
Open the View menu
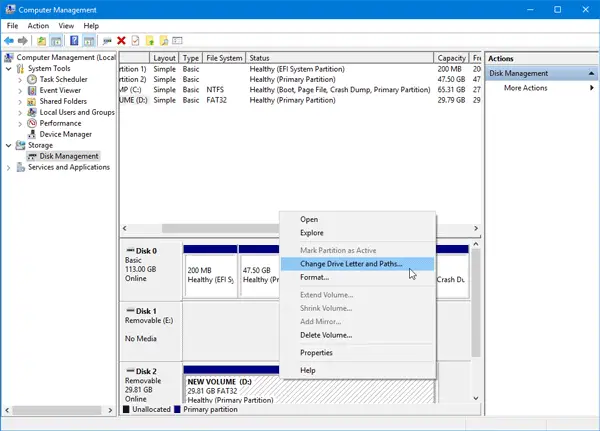coord(66,26)
